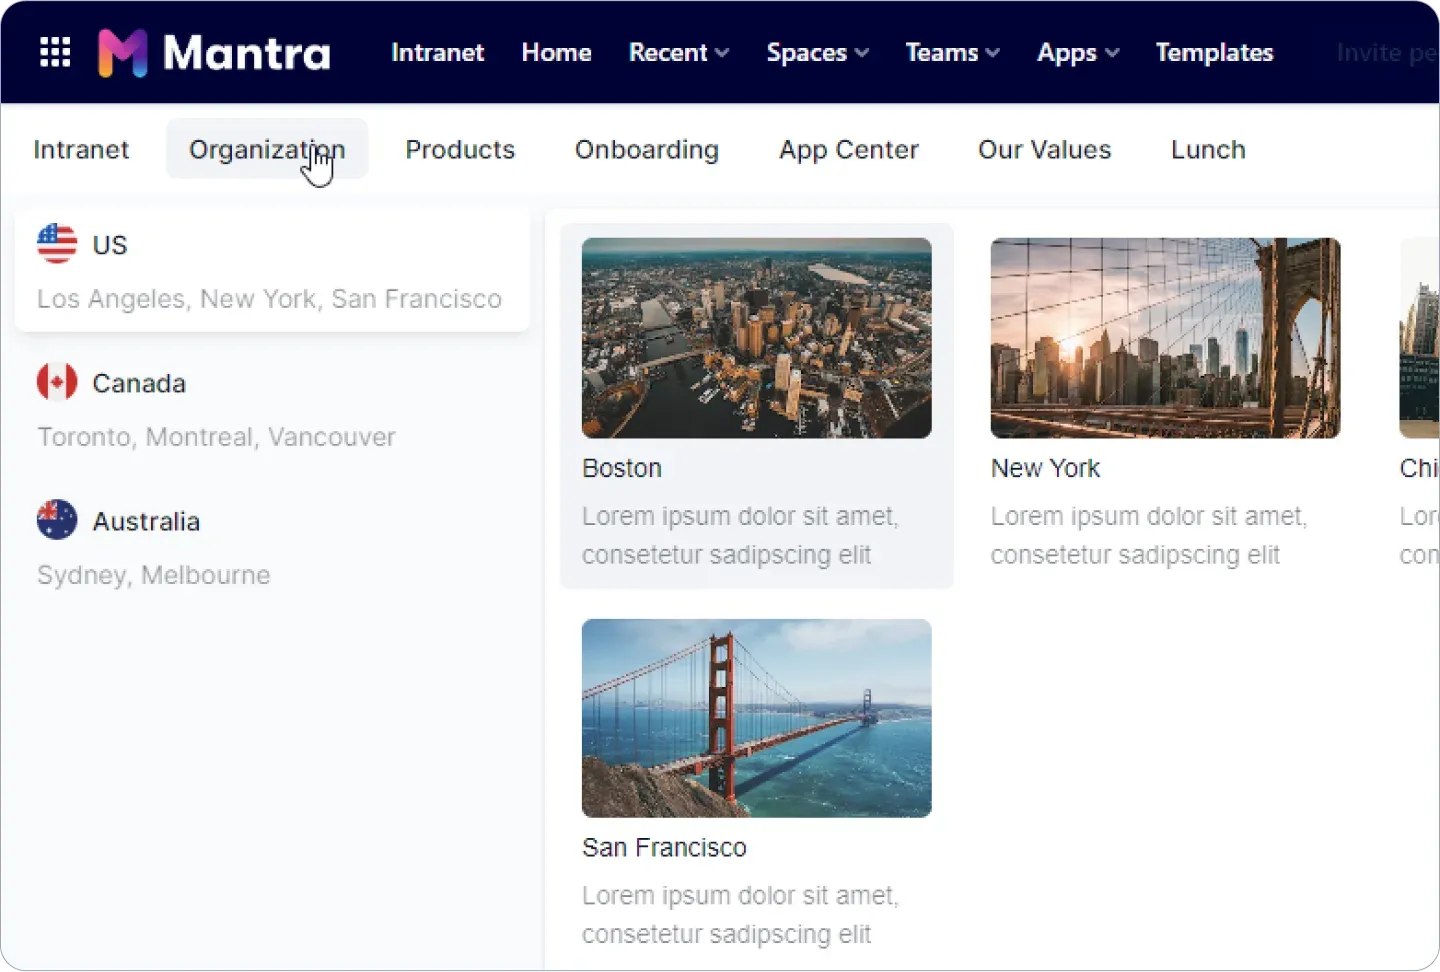Go to the App Center tab
This screenshot has height=972, width=1440.
[x=848, y=149]
